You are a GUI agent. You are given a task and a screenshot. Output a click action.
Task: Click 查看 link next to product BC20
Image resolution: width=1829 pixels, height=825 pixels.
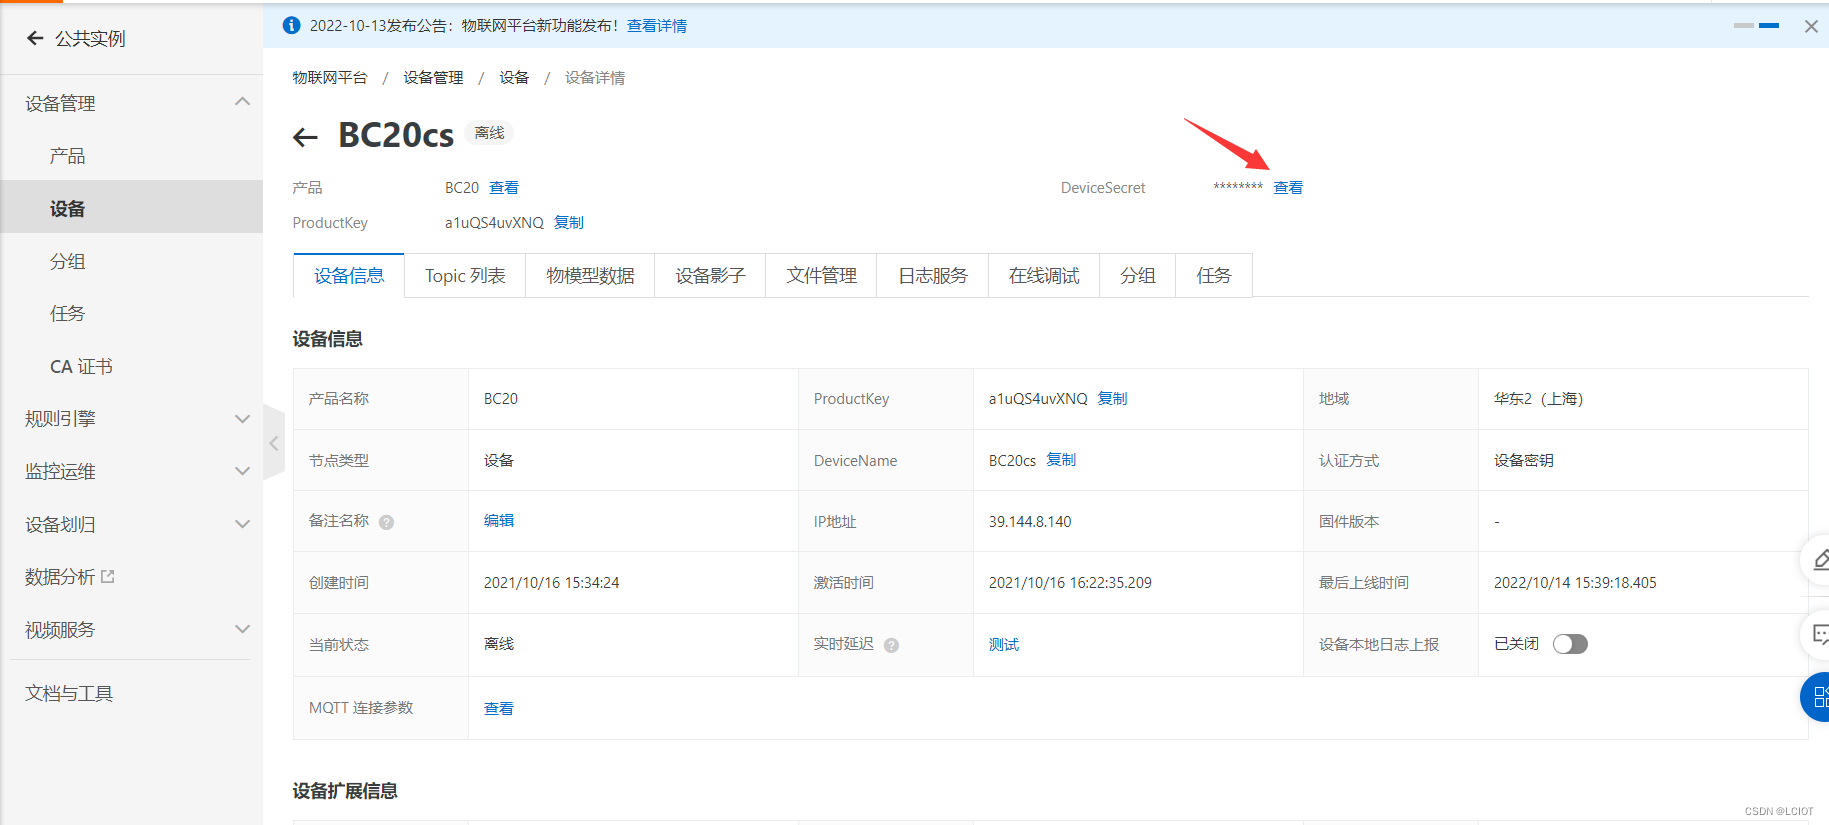[x=504, y=187]
